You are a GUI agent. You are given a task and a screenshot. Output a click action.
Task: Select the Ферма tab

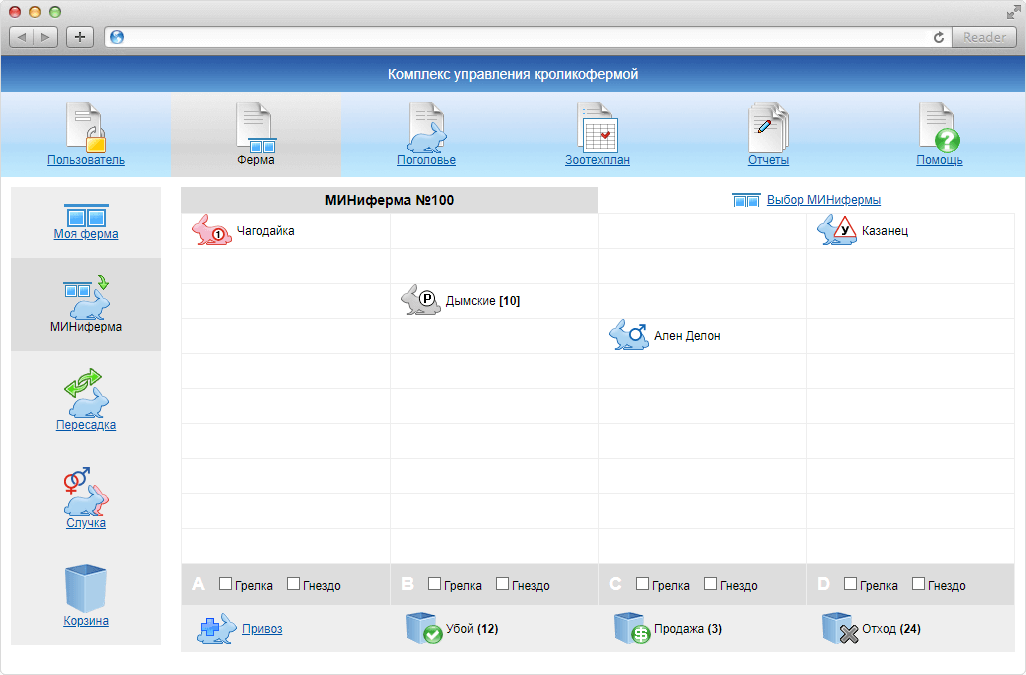(x=256, y=134)
